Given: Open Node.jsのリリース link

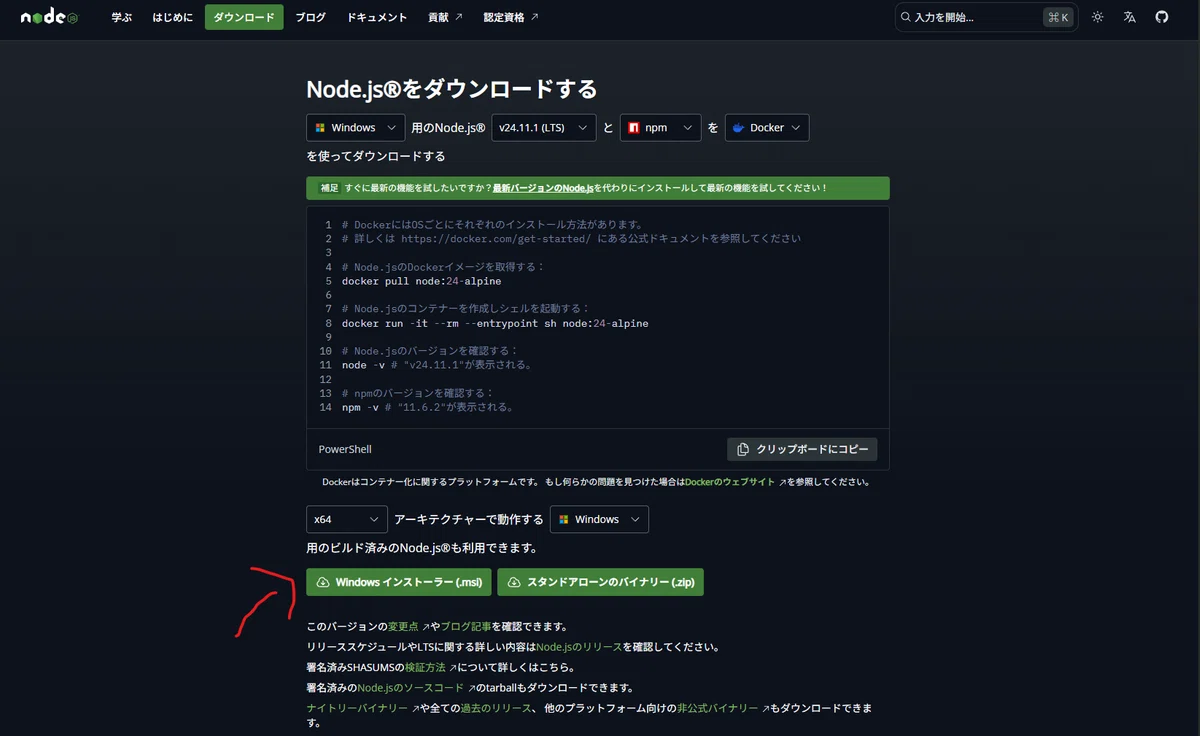Looking at the screenshot, I should [x=578, y=647].
